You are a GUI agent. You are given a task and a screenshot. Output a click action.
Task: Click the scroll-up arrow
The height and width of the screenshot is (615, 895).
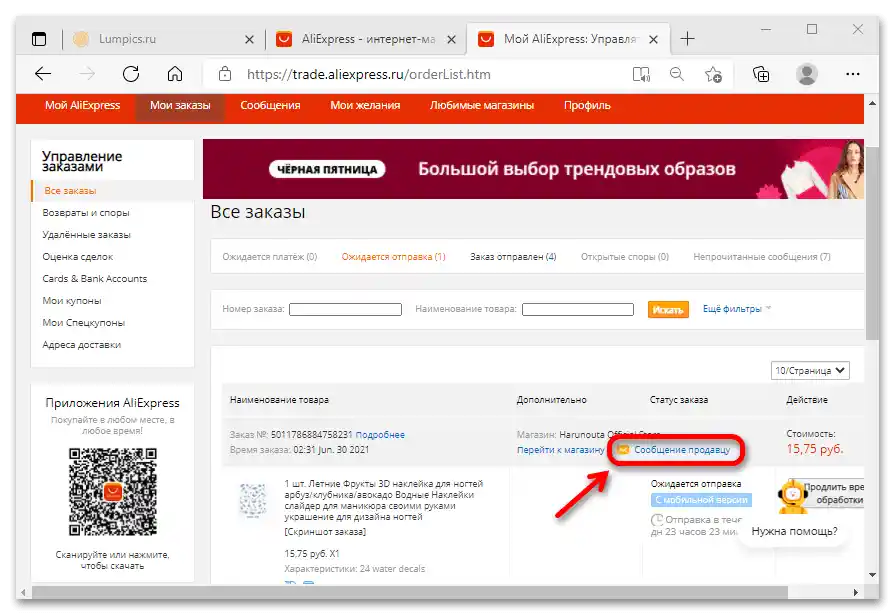[872, 103]
